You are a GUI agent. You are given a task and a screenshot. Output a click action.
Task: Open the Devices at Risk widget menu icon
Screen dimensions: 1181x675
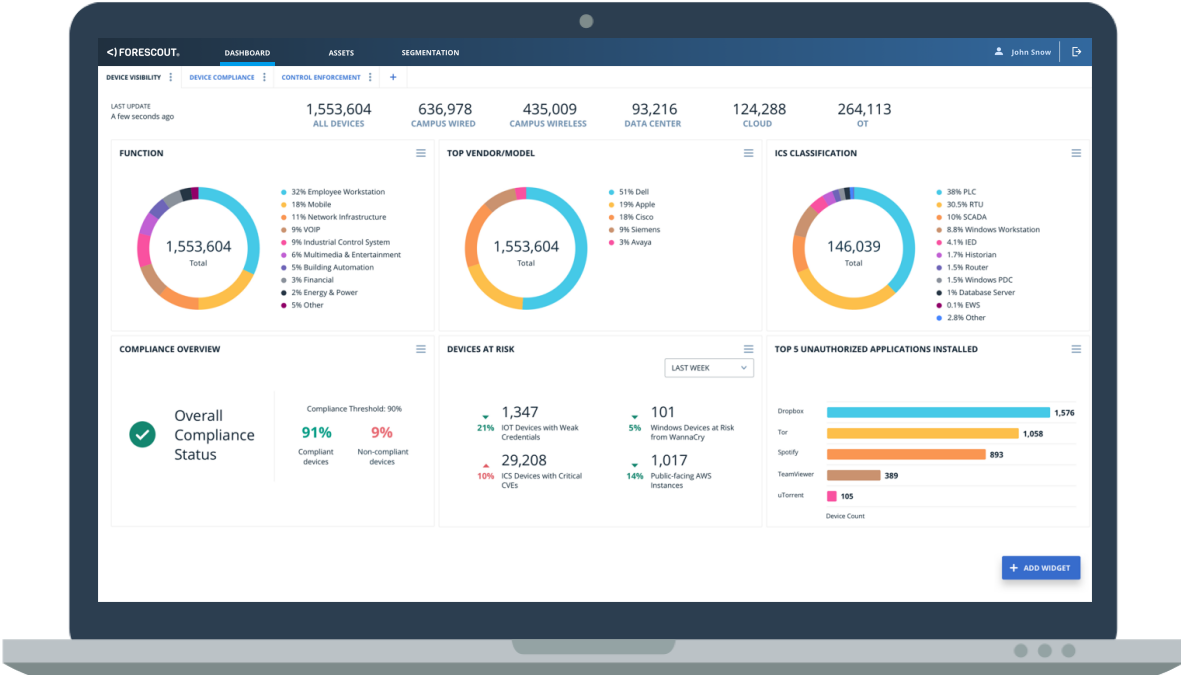pyautogui.click(x=748, y=349)
